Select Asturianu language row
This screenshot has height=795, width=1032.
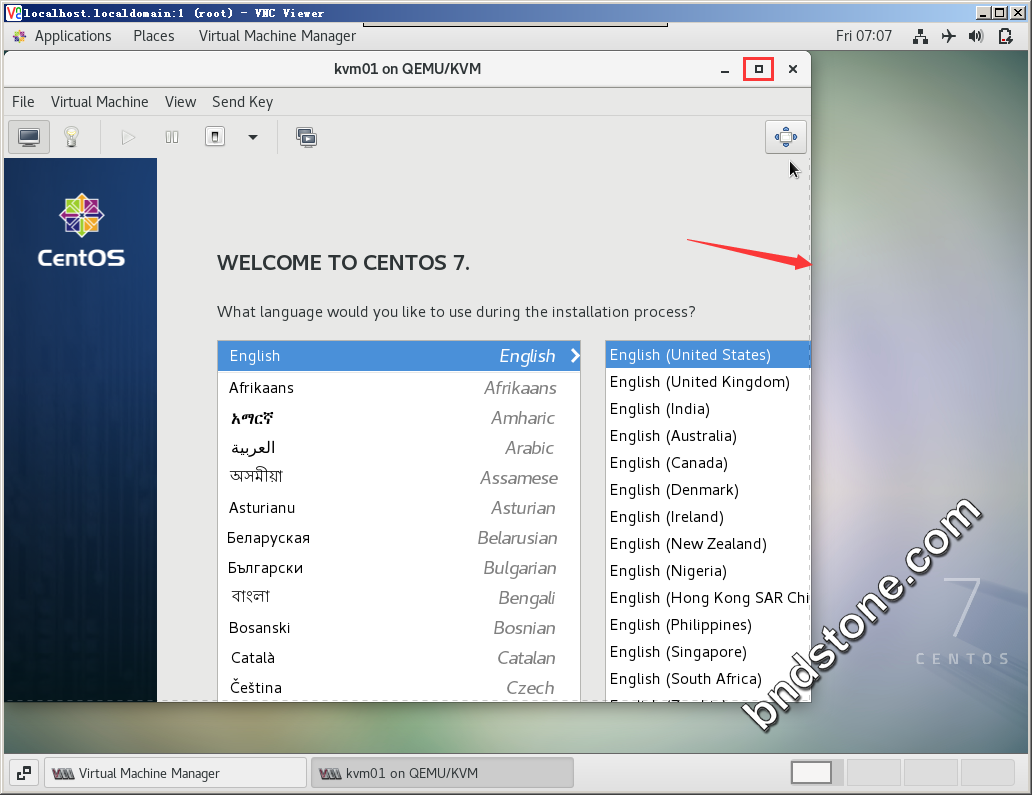coord(399,508)
